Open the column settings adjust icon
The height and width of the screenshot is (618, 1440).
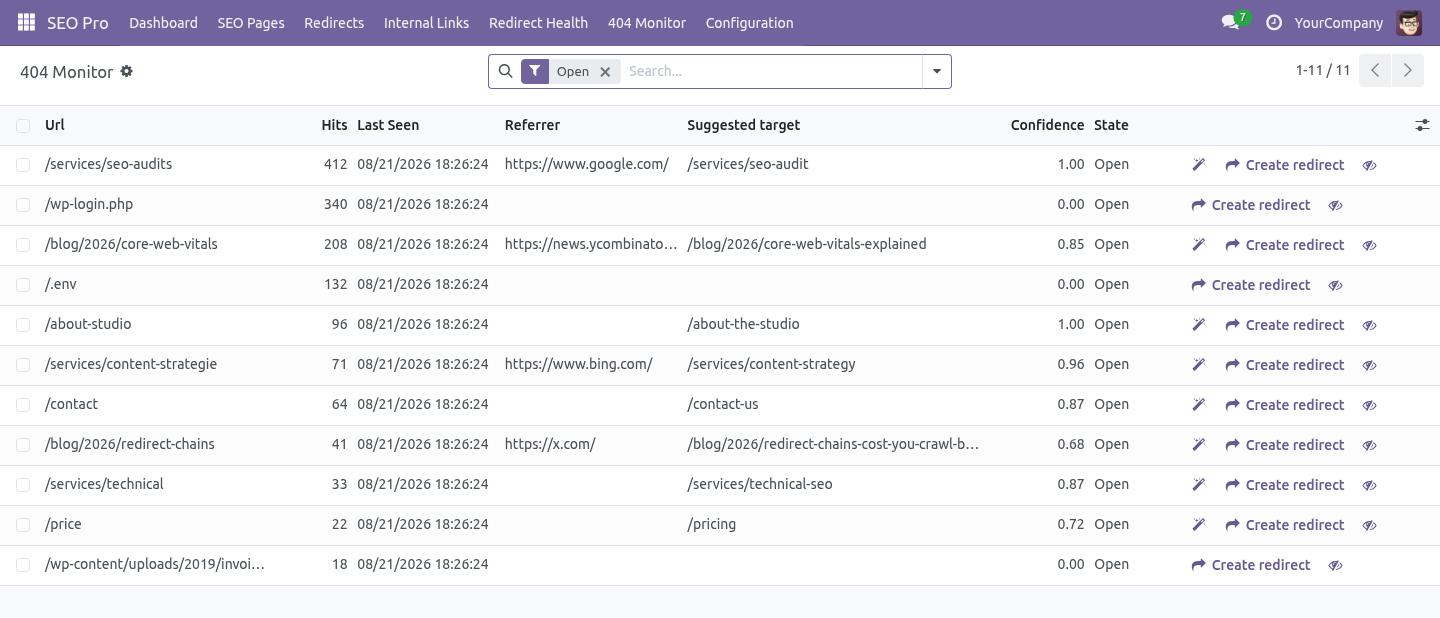[1422, 125]
